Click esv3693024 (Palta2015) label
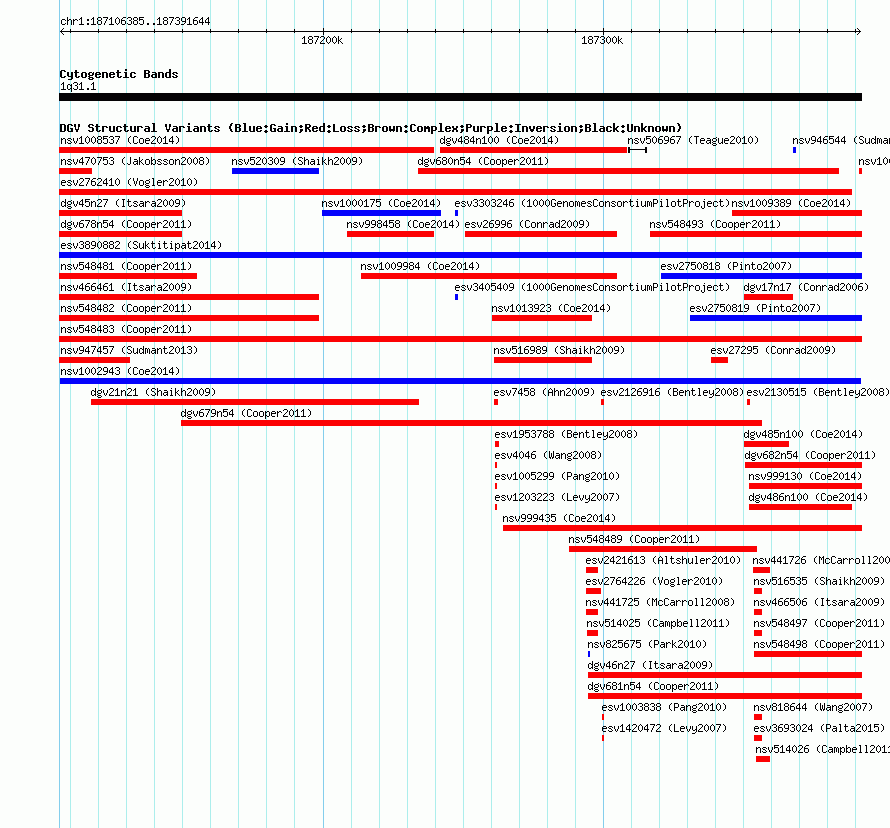 pyautogui.click(x=819, y=728)
